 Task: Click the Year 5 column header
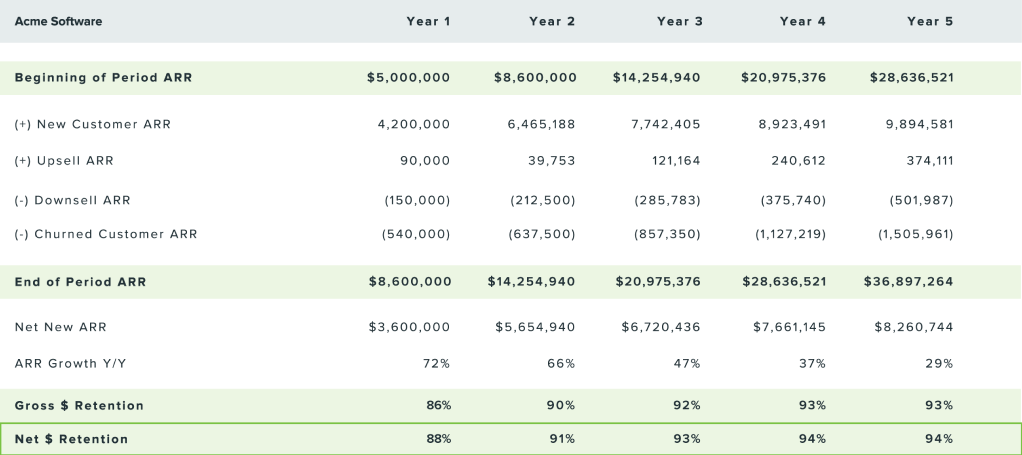(930, 21)
